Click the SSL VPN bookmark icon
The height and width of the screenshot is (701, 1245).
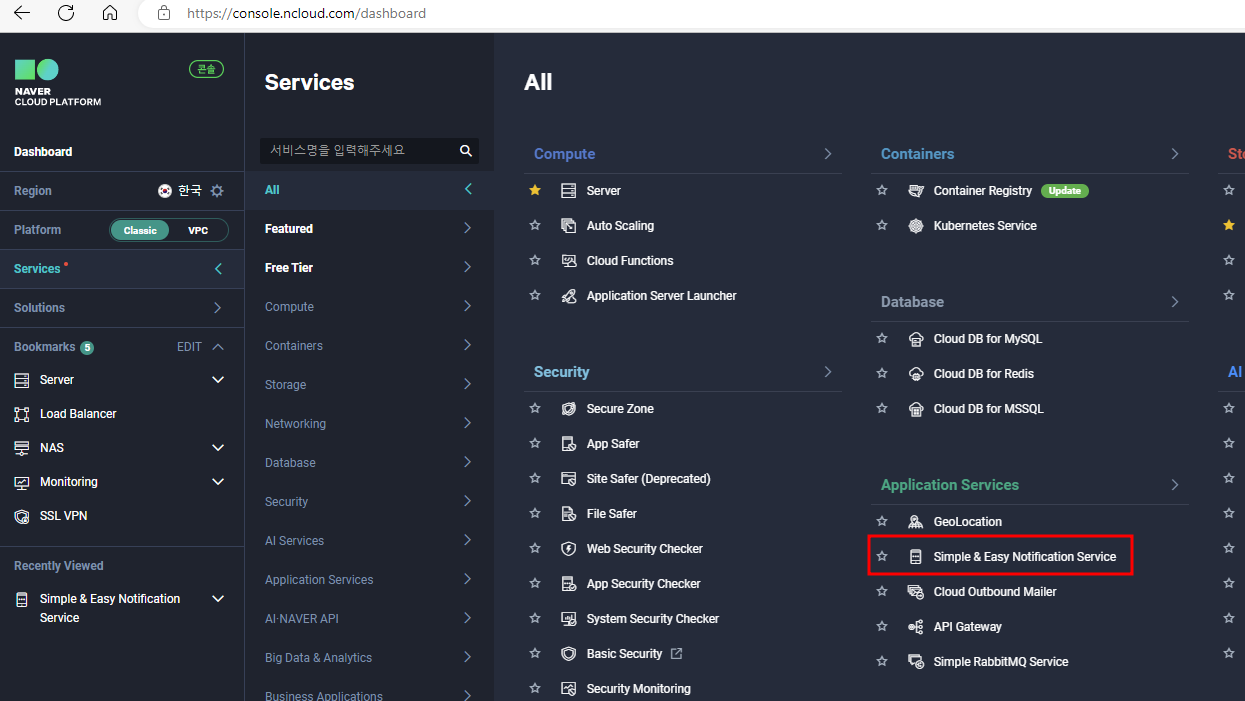[x=22, y=516]
